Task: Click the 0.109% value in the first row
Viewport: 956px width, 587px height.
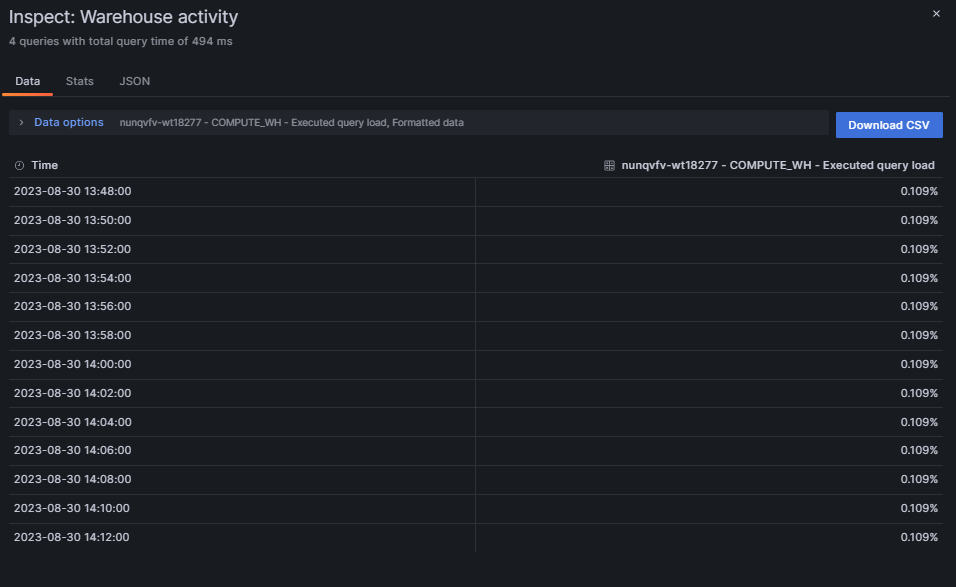Action: [x=920, y=191]
